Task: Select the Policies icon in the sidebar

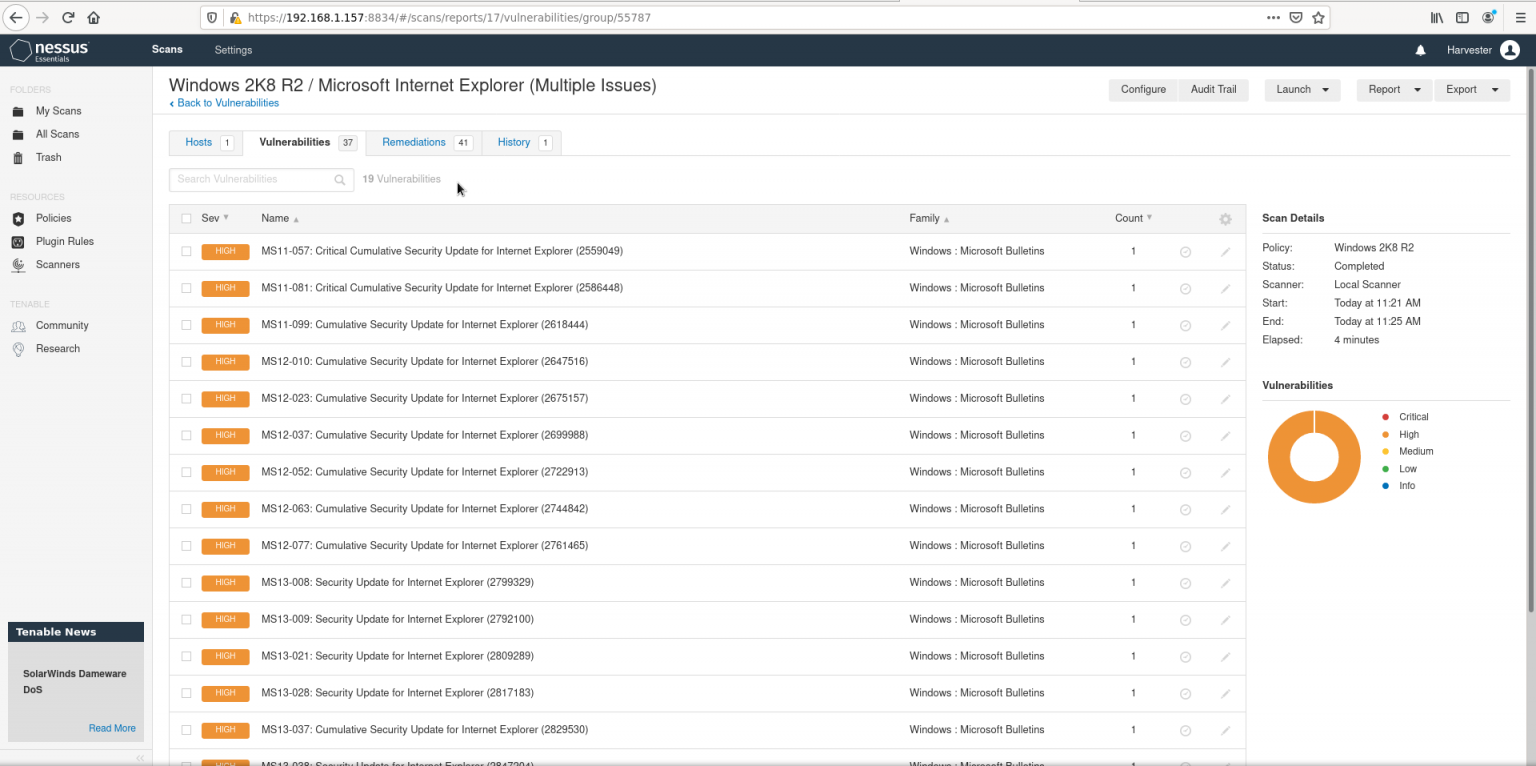Action: click(16, 218)
